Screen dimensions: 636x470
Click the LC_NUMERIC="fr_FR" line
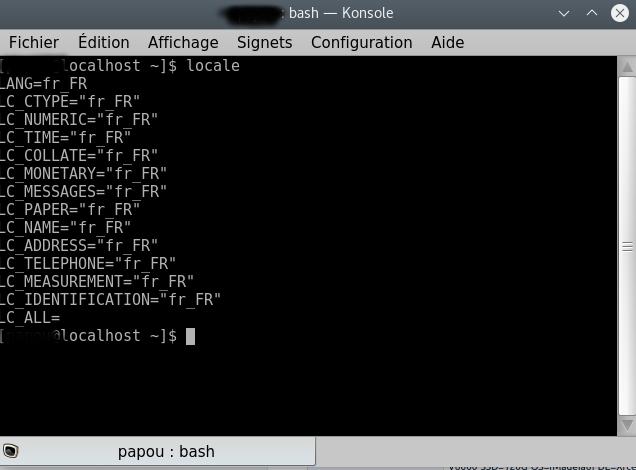[x=79, y=119]
